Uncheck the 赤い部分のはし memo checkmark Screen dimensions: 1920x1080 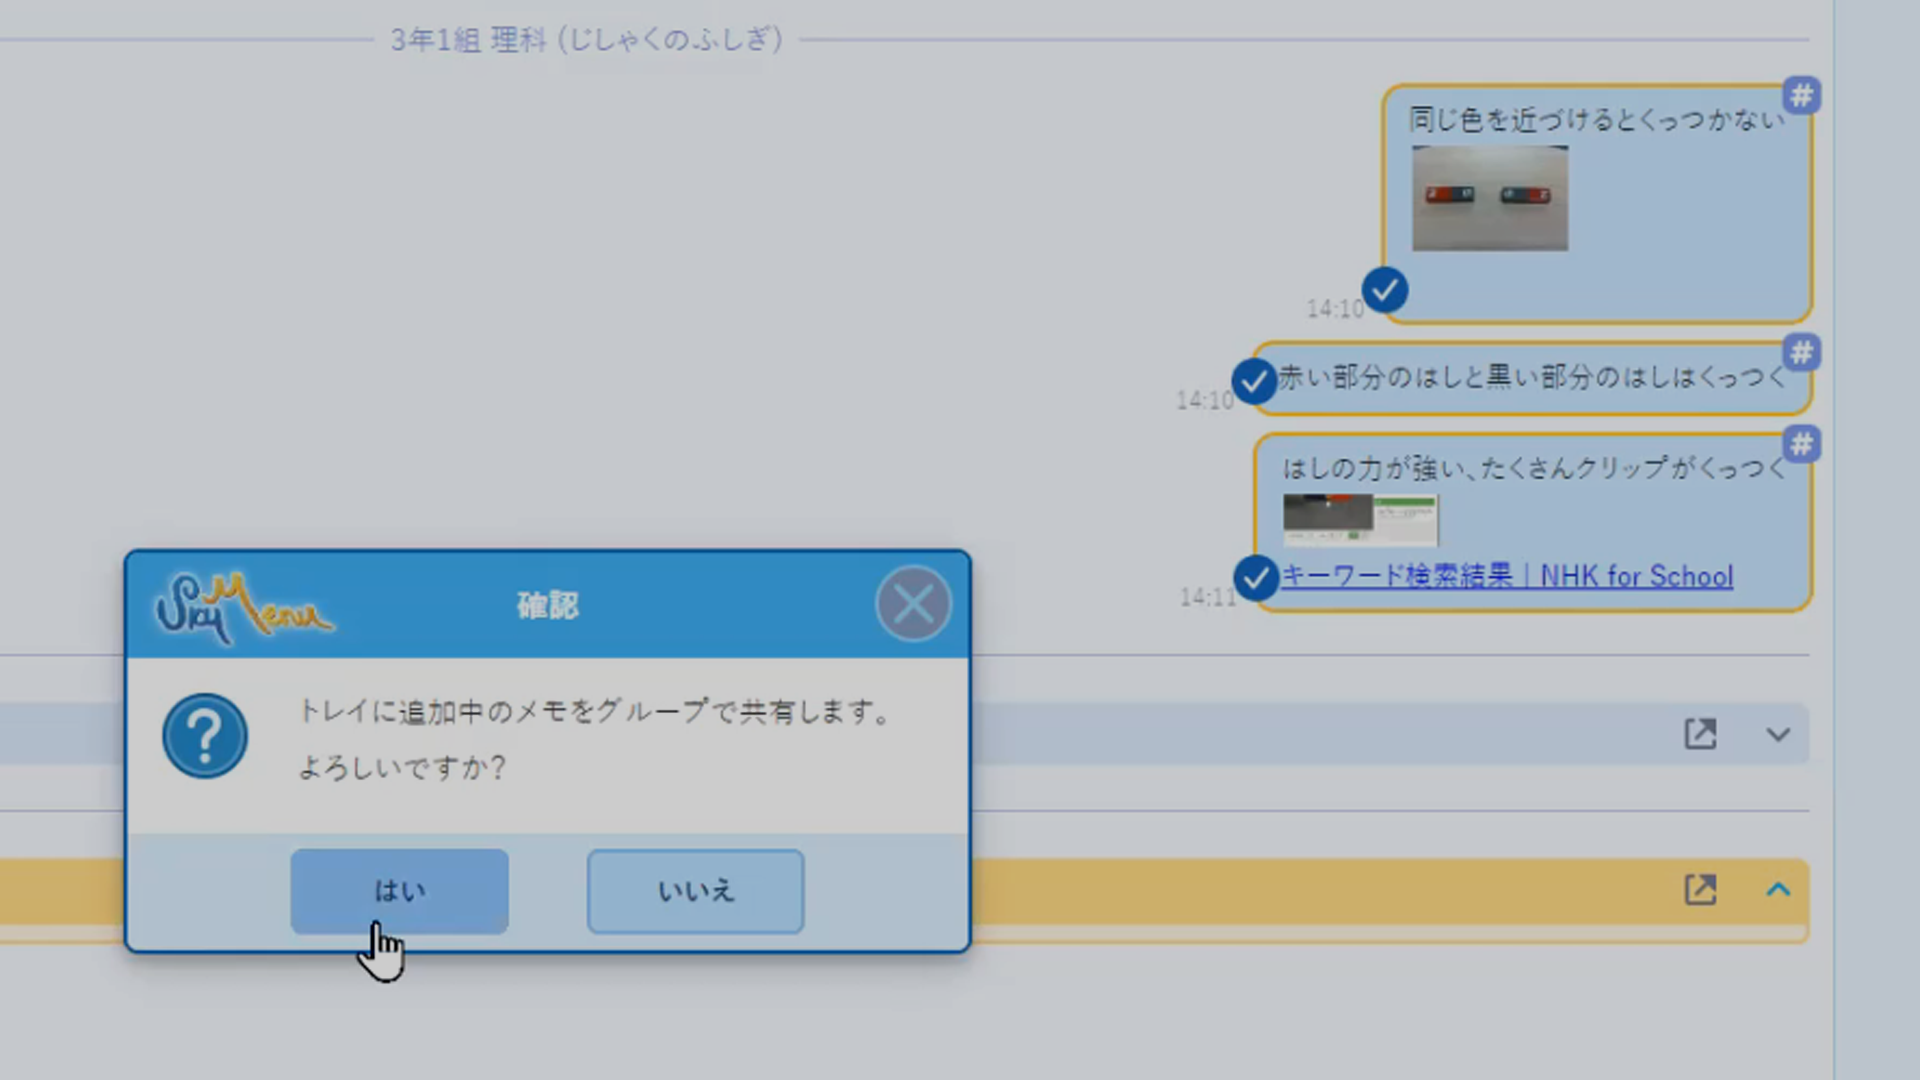tap(1253, 381)
